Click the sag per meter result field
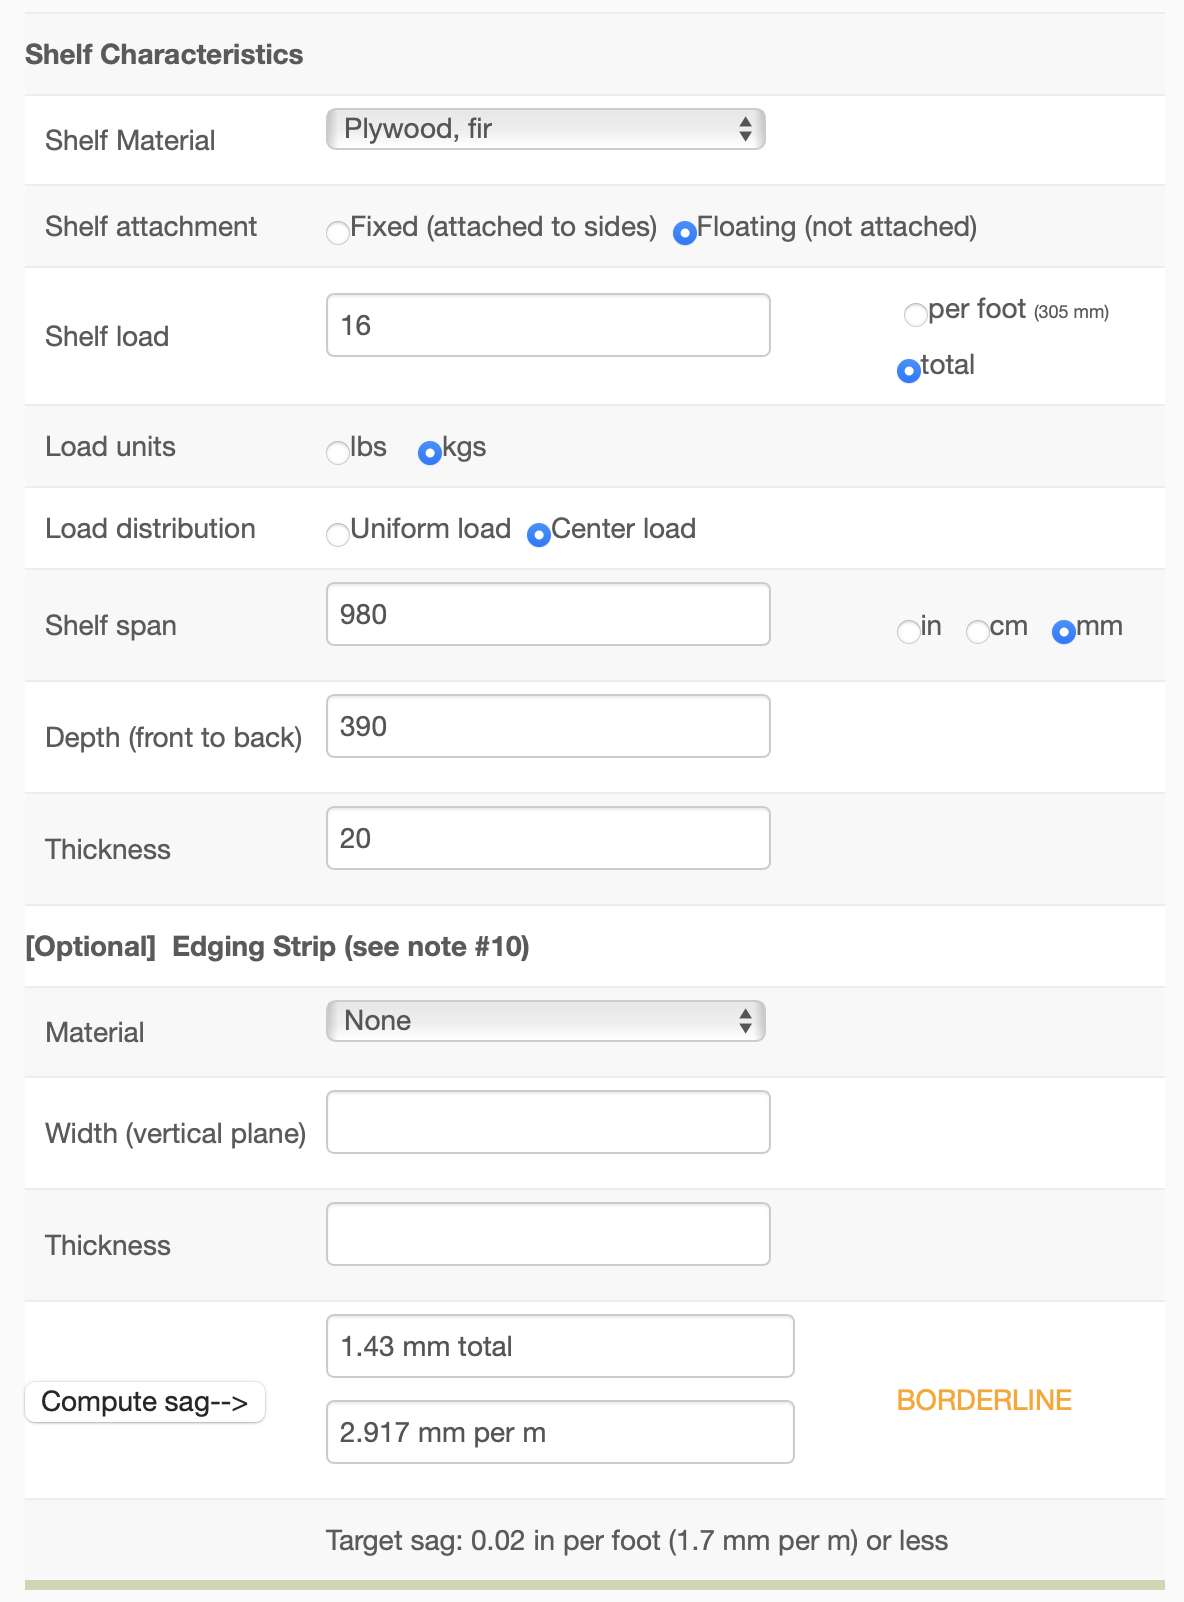 [560, 1432]
